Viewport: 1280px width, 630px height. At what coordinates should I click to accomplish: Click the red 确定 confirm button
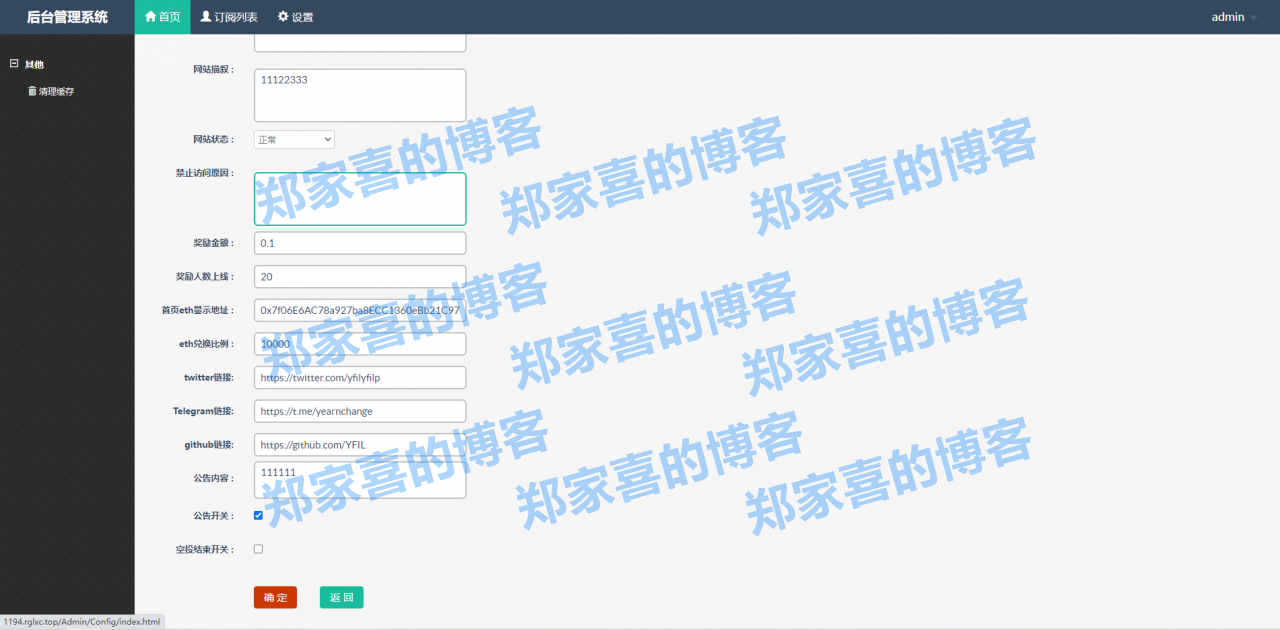click(275, 597)
